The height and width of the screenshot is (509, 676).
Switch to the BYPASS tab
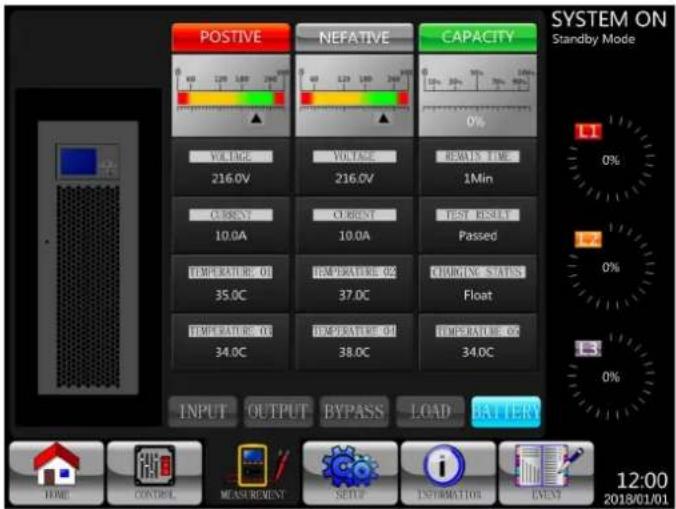pyautogui.click(x=354, y=412)
